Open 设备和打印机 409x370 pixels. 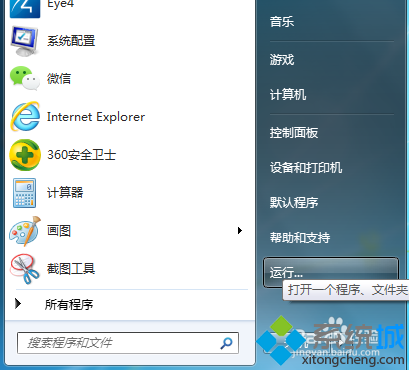tap(306, 168)
